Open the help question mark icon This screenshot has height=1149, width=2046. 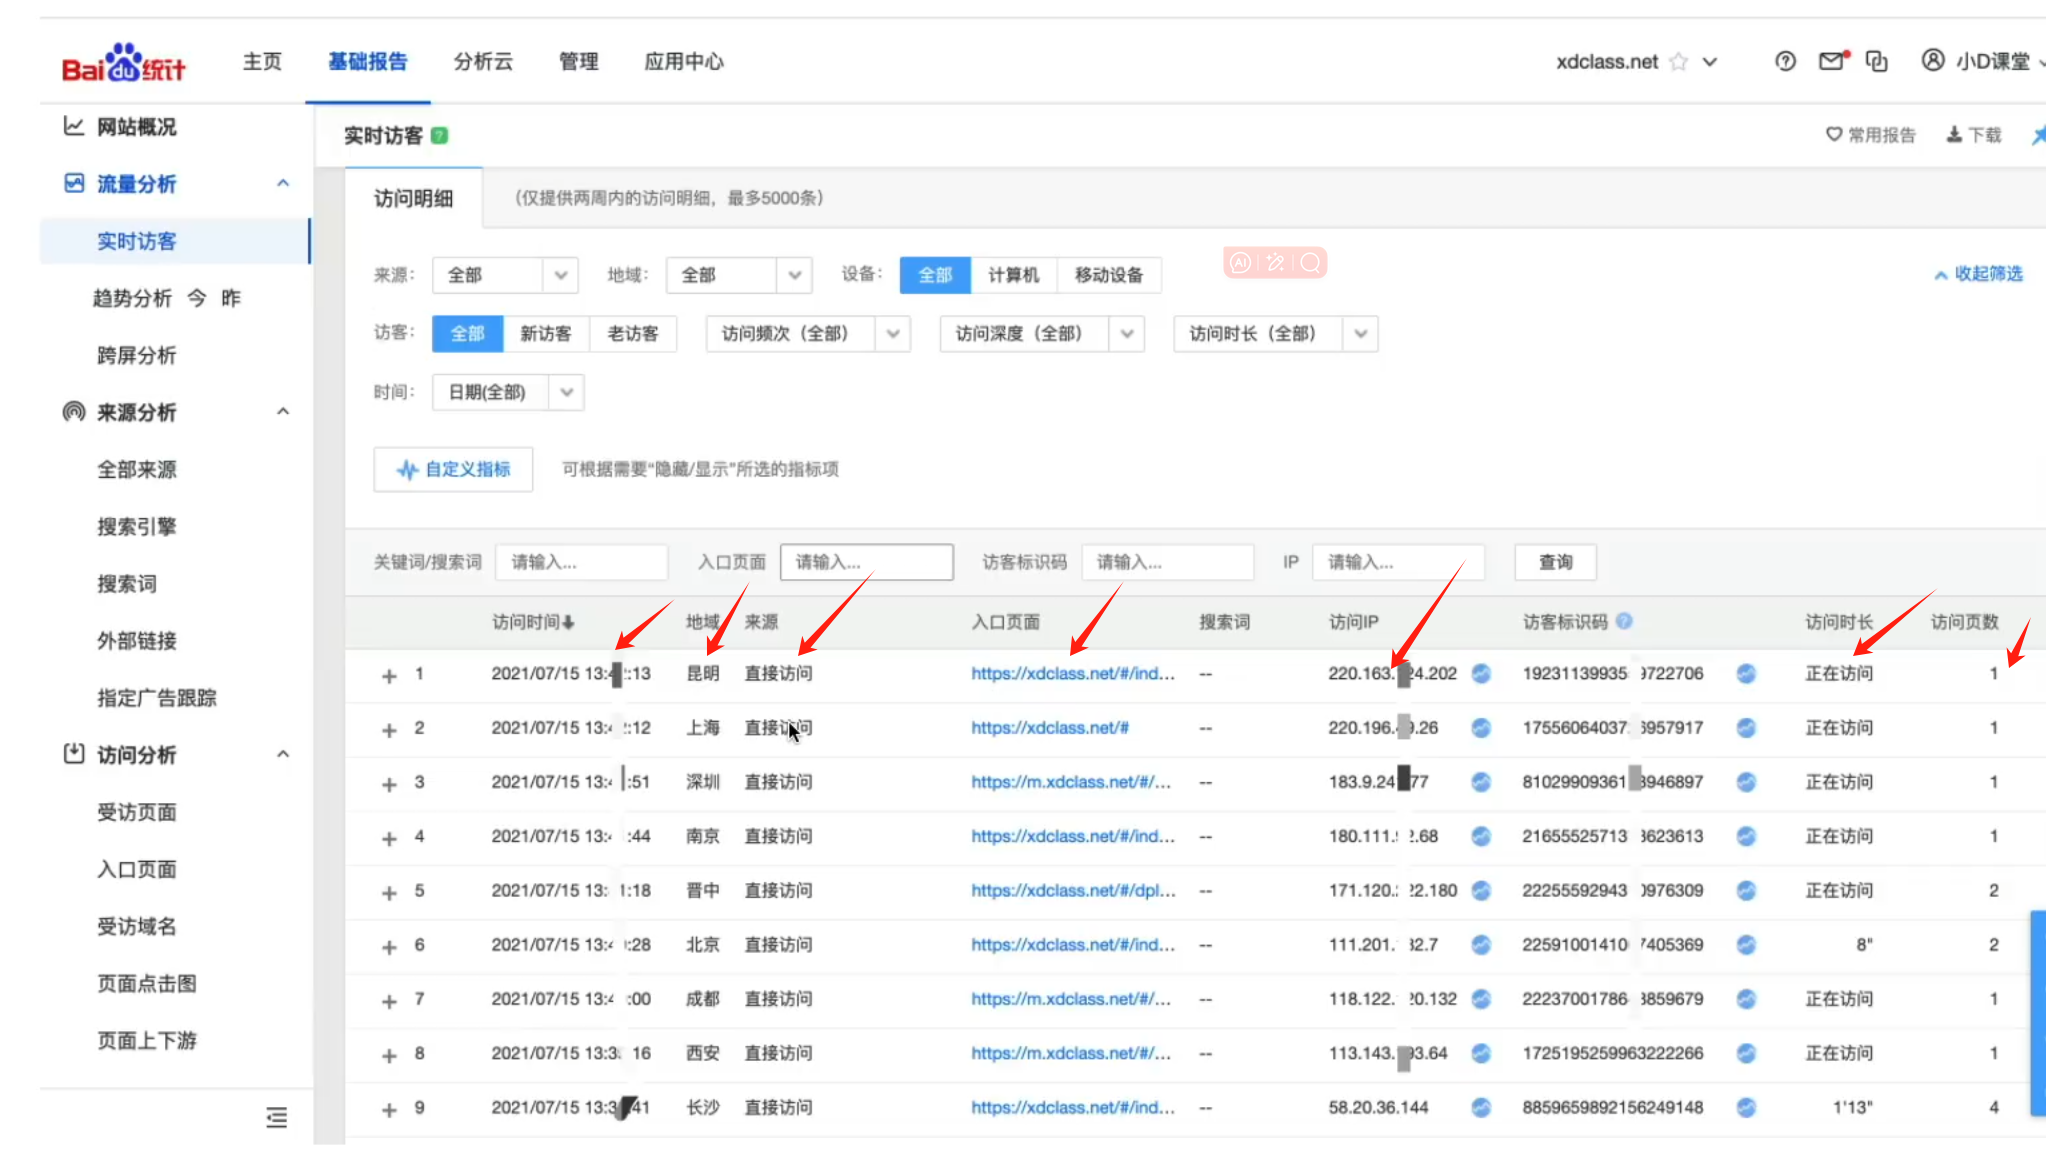1785,62
